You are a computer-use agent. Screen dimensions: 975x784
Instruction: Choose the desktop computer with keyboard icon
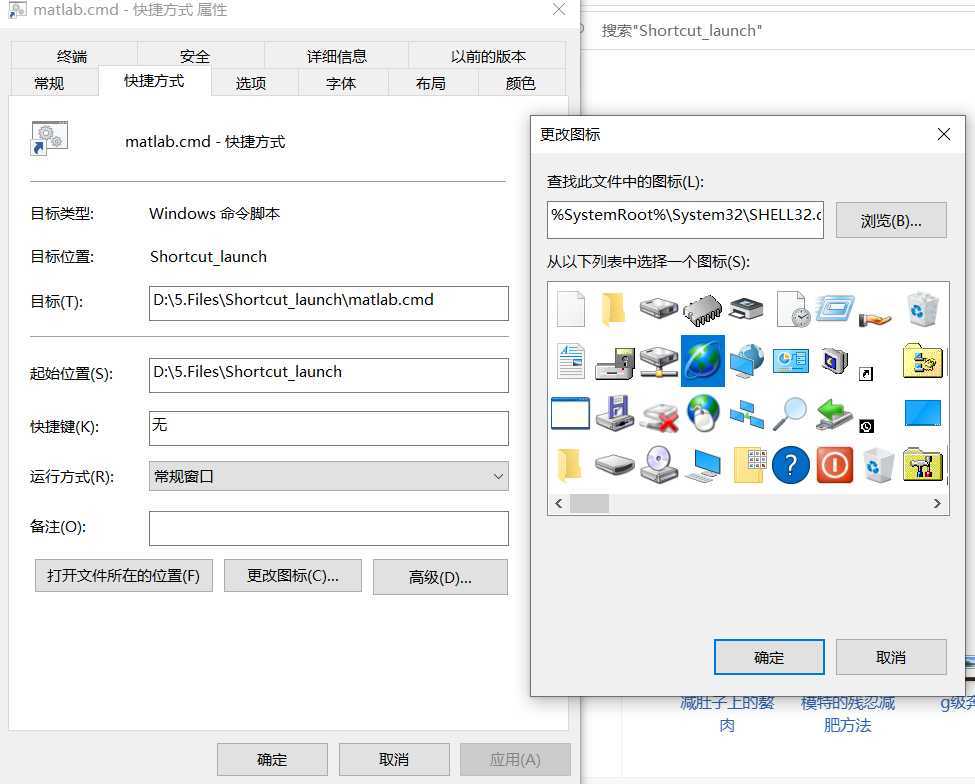(703, 466)
